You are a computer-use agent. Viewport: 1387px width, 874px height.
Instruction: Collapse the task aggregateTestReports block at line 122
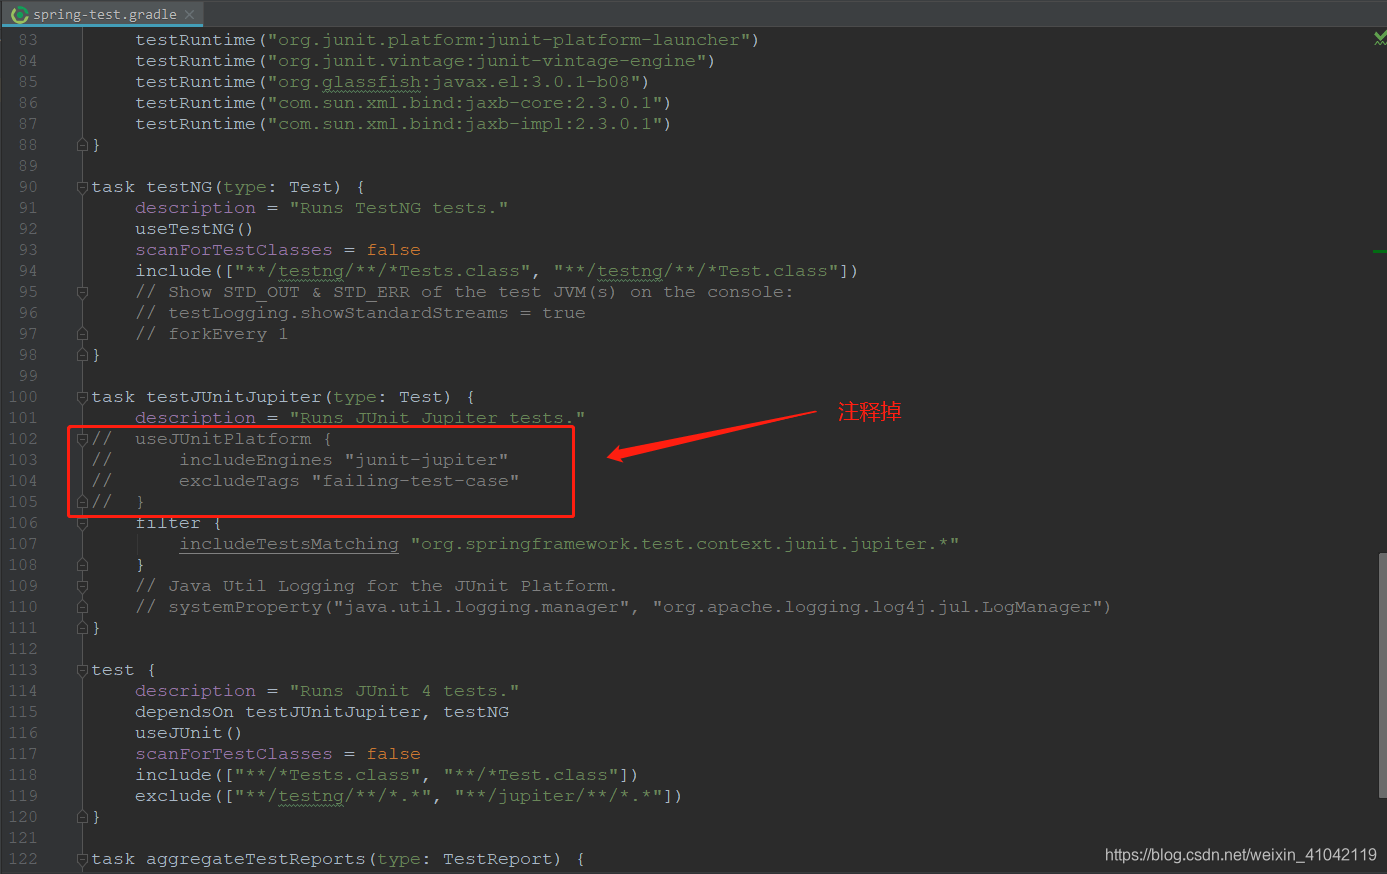coord(82,859)
